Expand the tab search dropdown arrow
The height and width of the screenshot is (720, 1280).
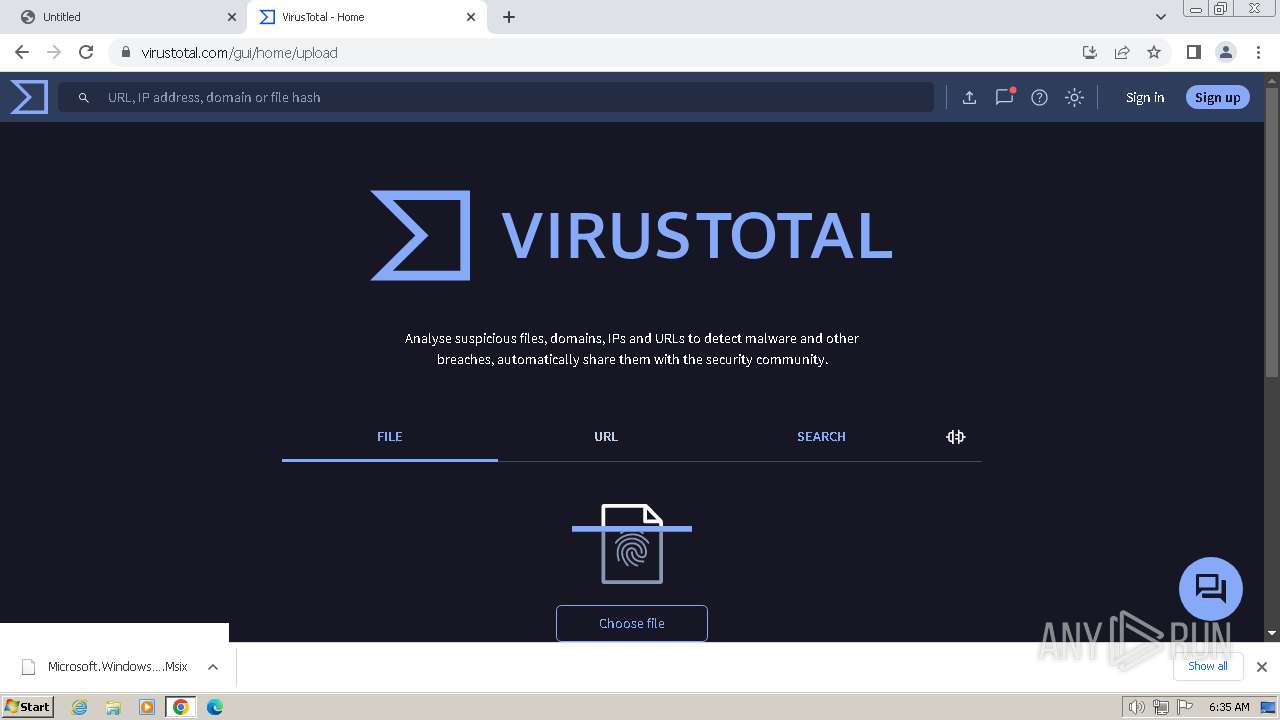[x=1161, y=17]
